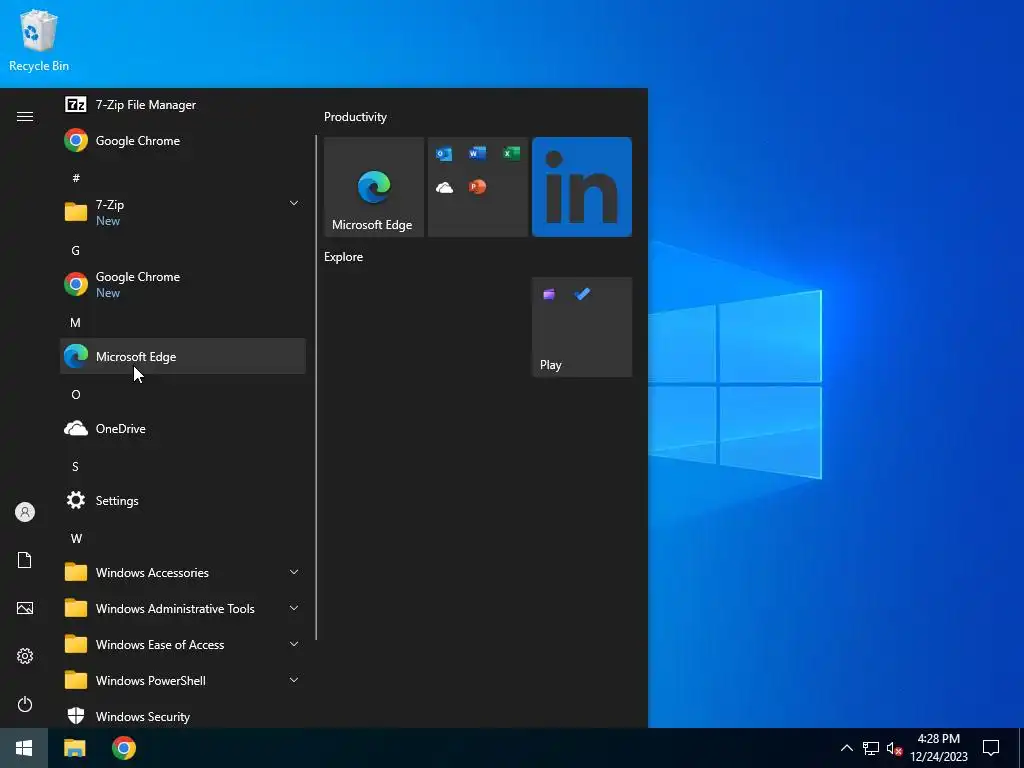The width and height of the screenshot is (1024, 768).
Task: Launch Google Chrome from the top of the list
Action: pyautogui.click(x=182, y=140)
